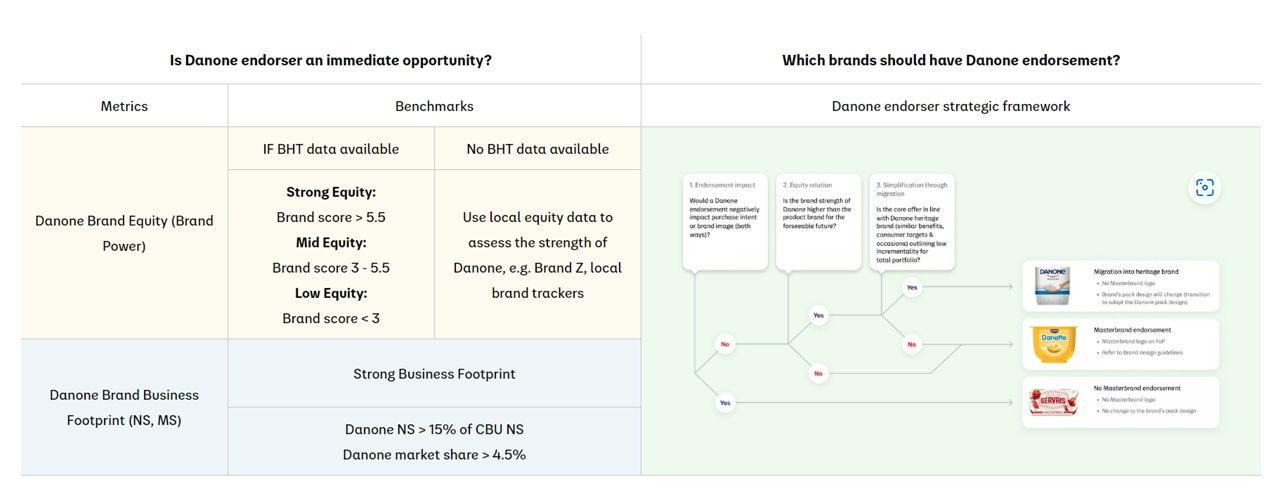The width and height of the screenshot is (1280, 496).
Task: Click the IF BHT data available header
Action: [x=331, y=149]
